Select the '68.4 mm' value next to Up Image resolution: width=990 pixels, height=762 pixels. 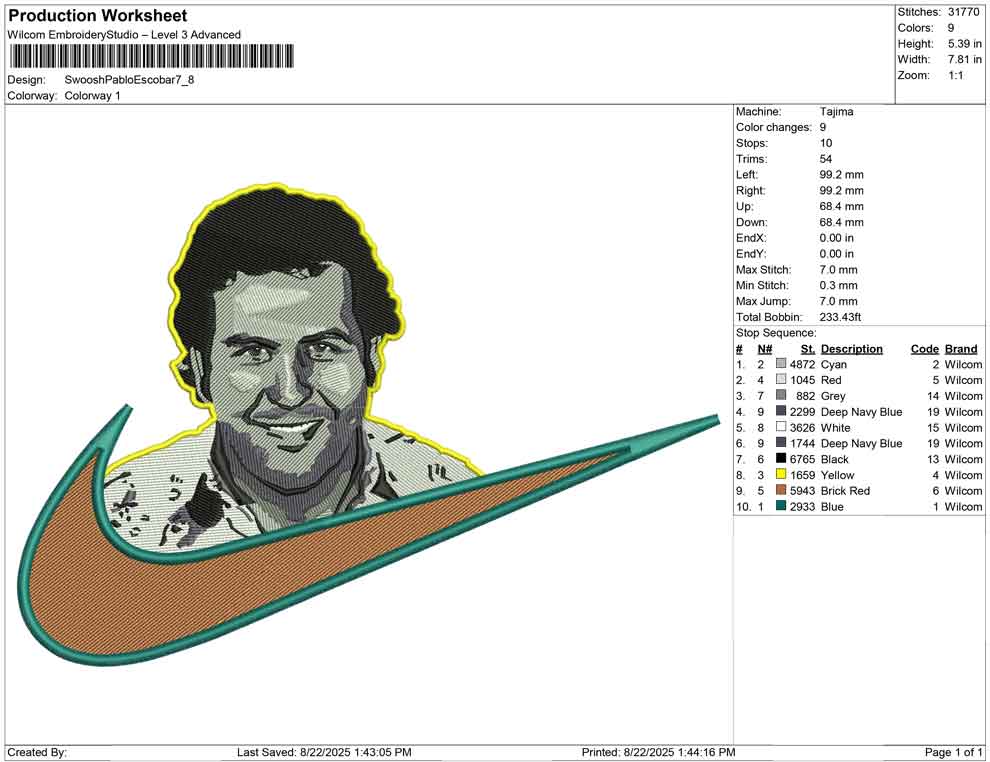point(842,206)
